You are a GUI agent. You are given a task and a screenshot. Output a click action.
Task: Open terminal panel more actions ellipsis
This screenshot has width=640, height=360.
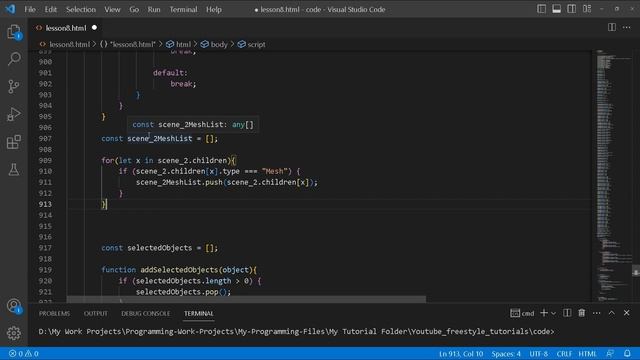click(x=596, y=313)
